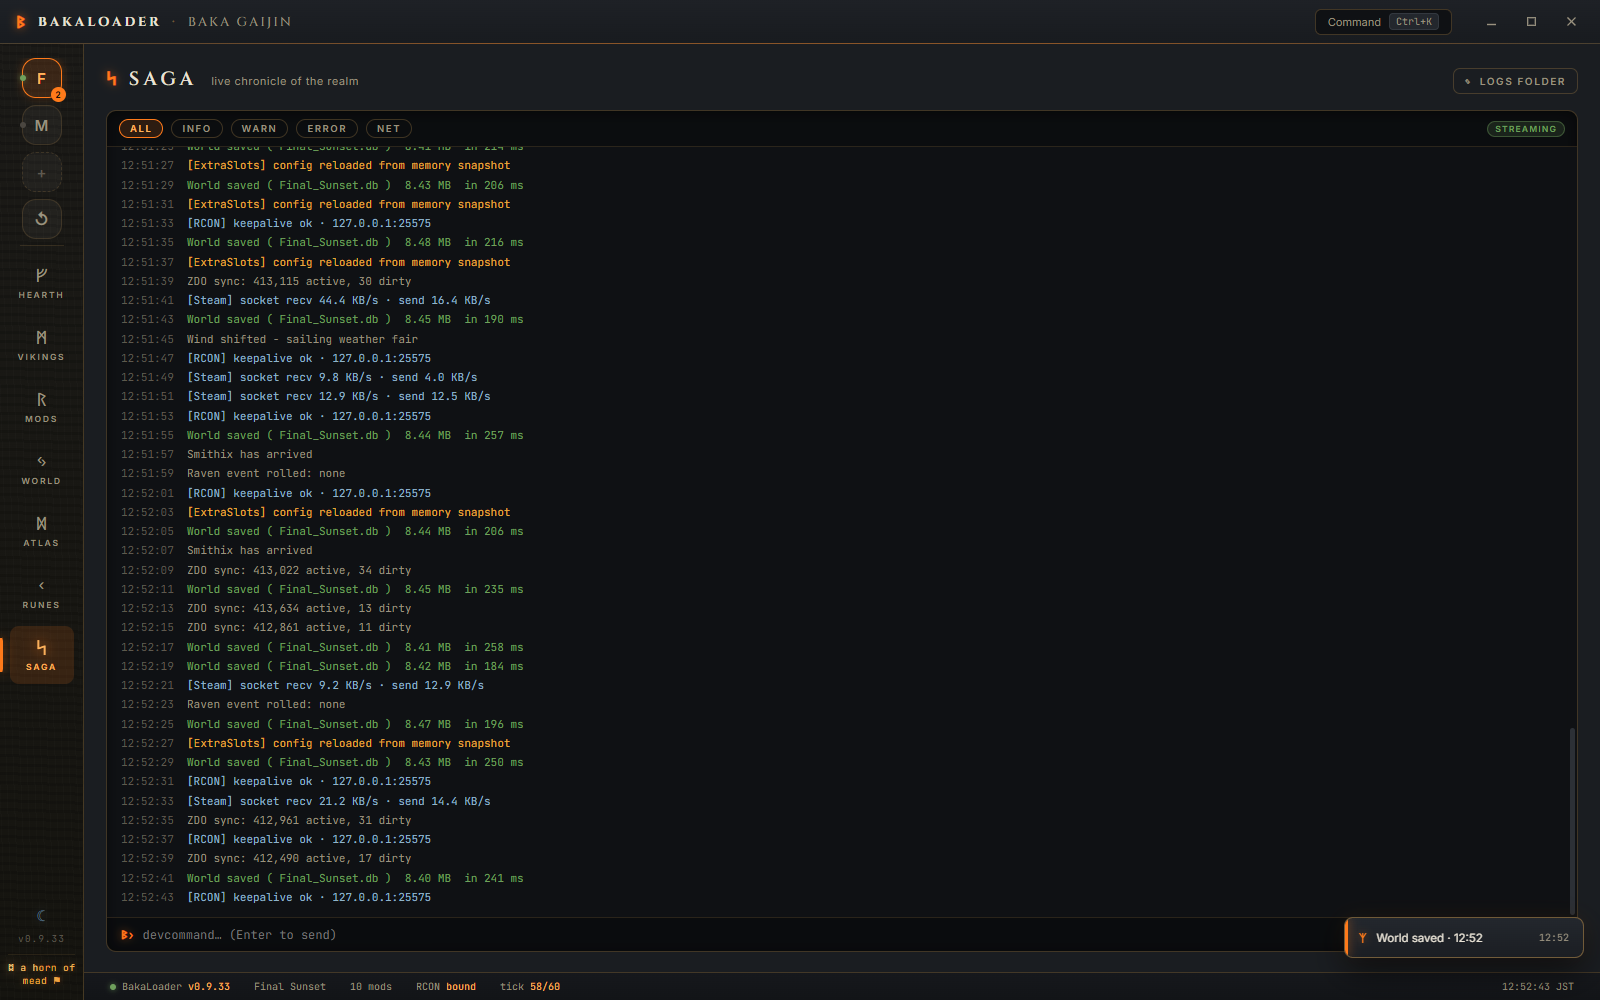Click 12:52:23 'Raven event rolled: none' line
This screenshot has height=1000, width=1600.
tap(266, 705)
